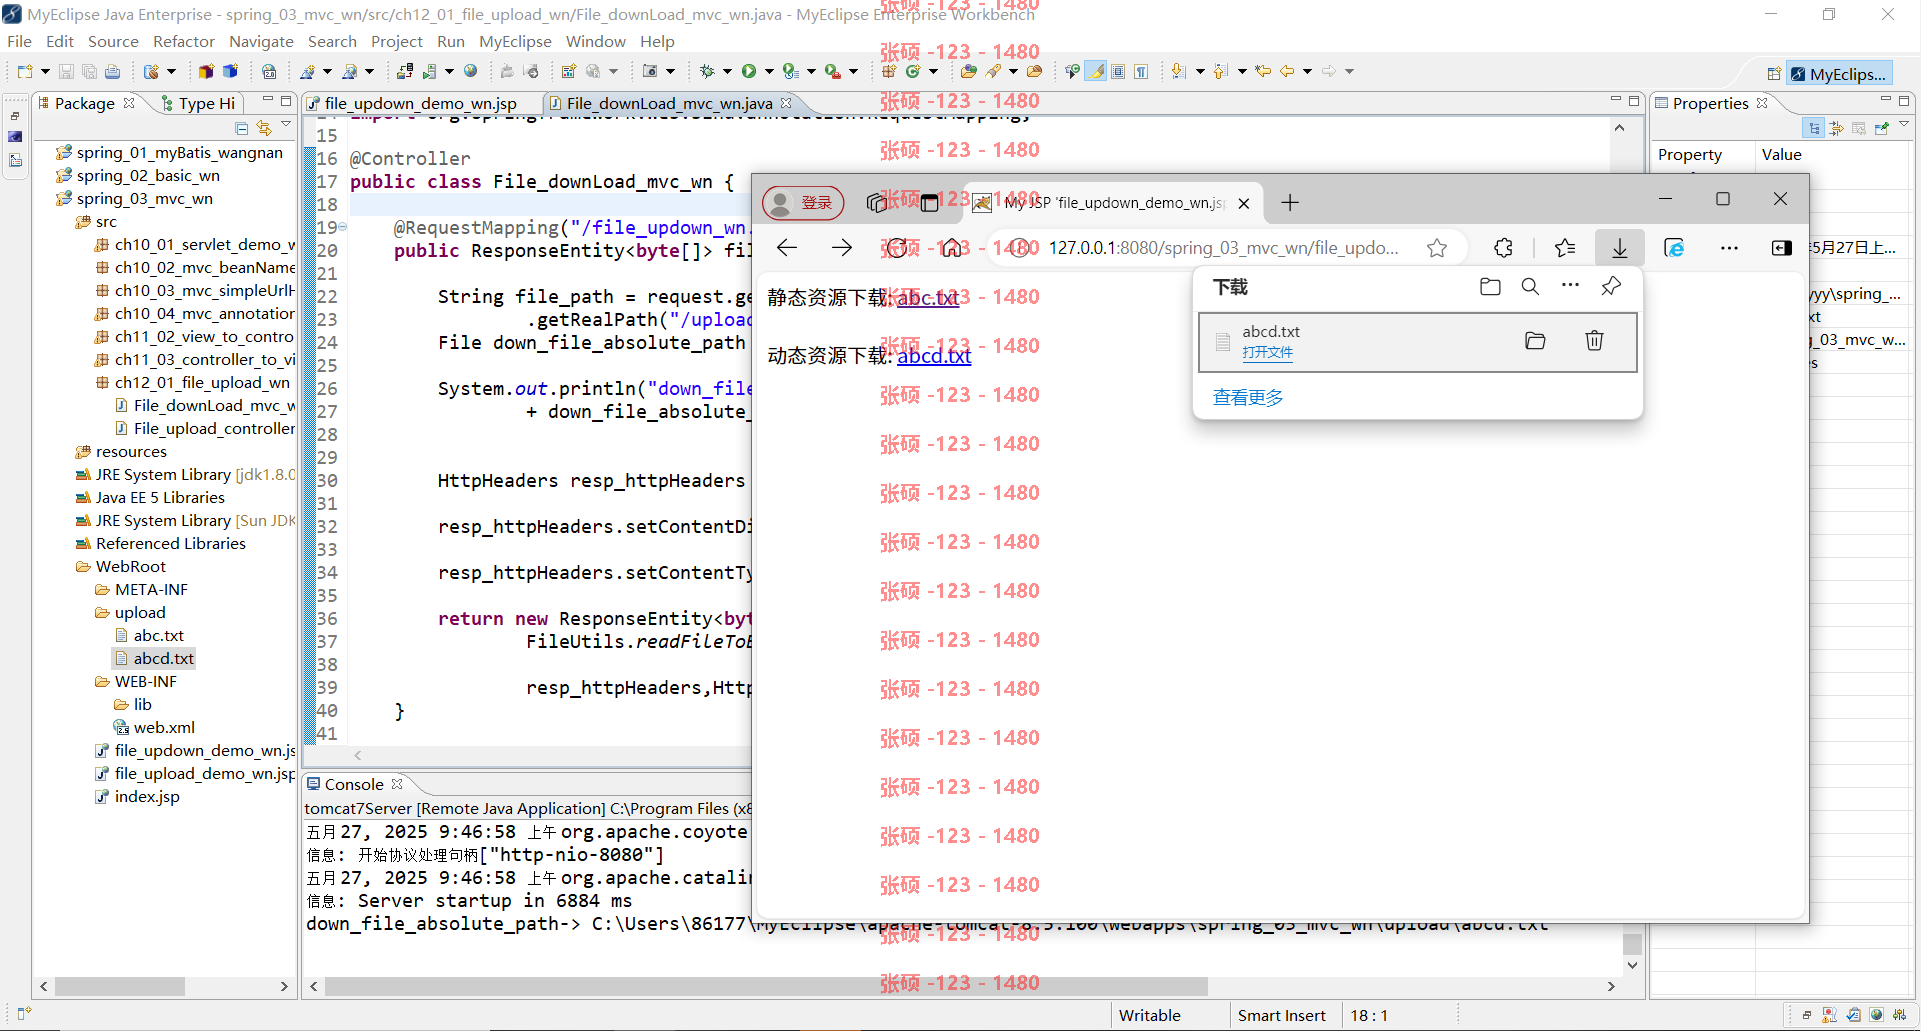The height and width of the screenshot is (1031, 1921).
Task: Open Back history dropdown arrow
Action: pos(1307,71)
